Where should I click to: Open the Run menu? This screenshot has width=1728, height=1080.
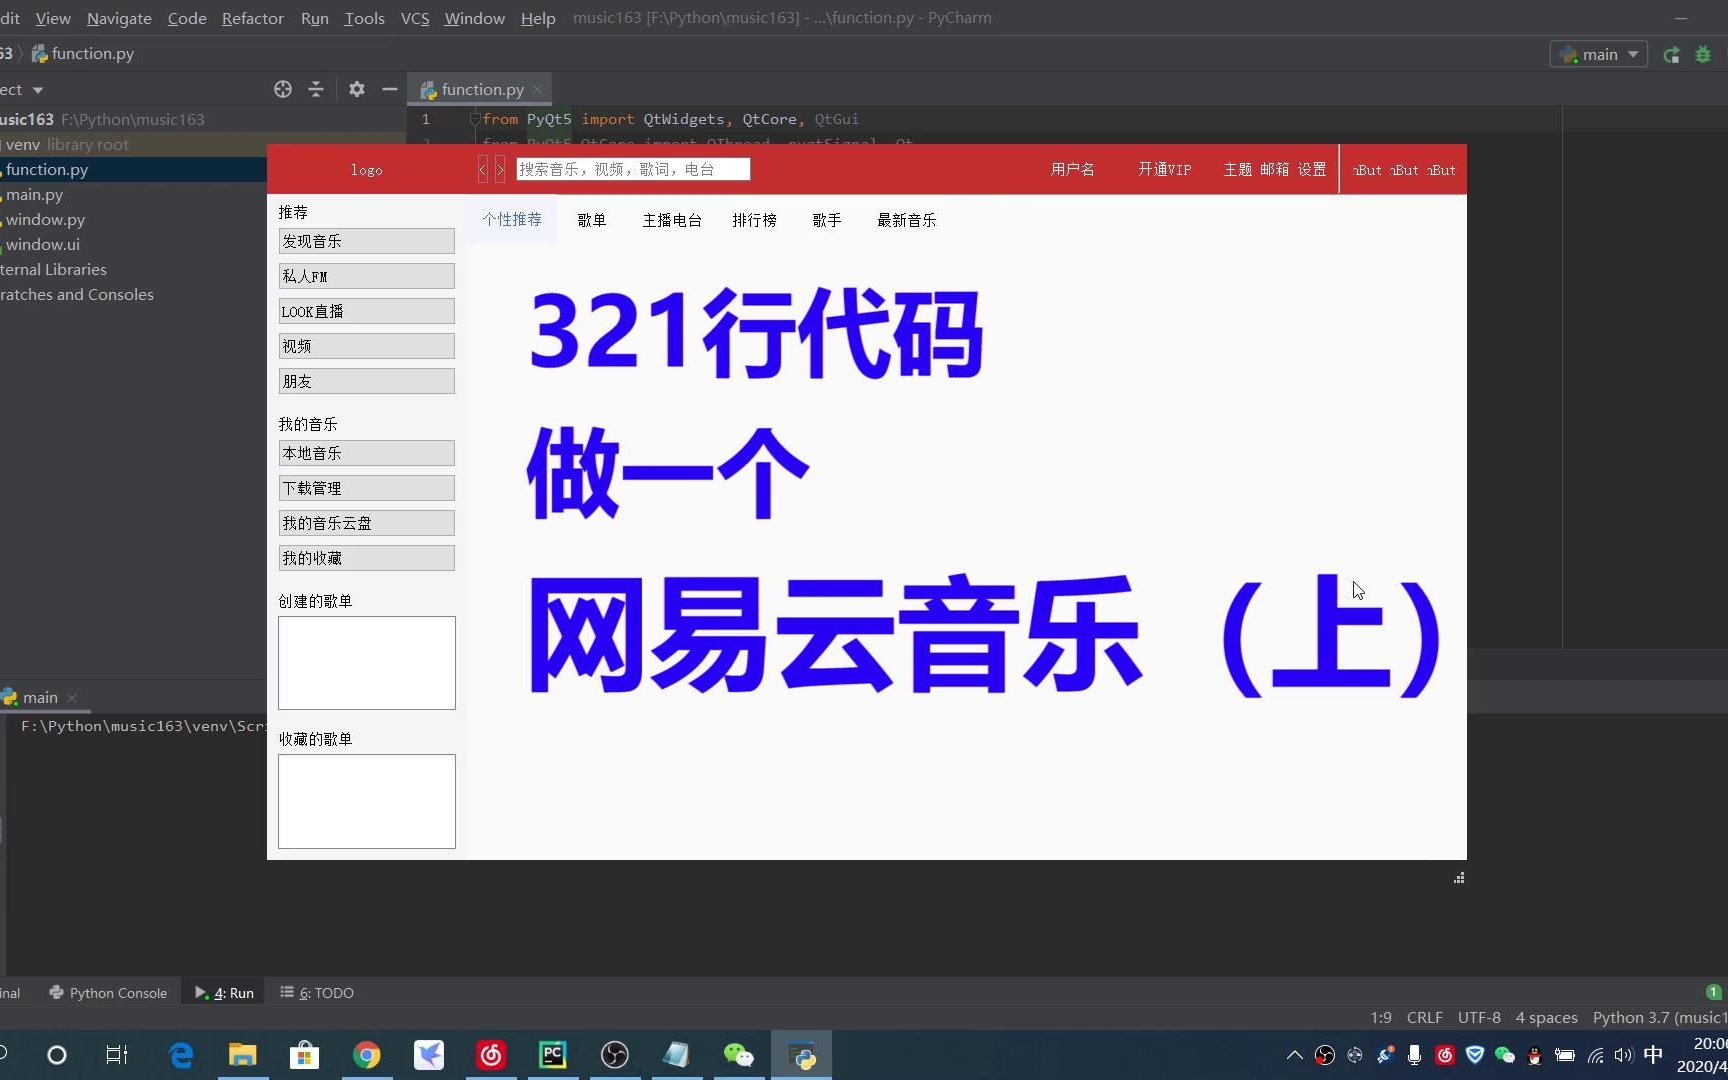point(315,18)
